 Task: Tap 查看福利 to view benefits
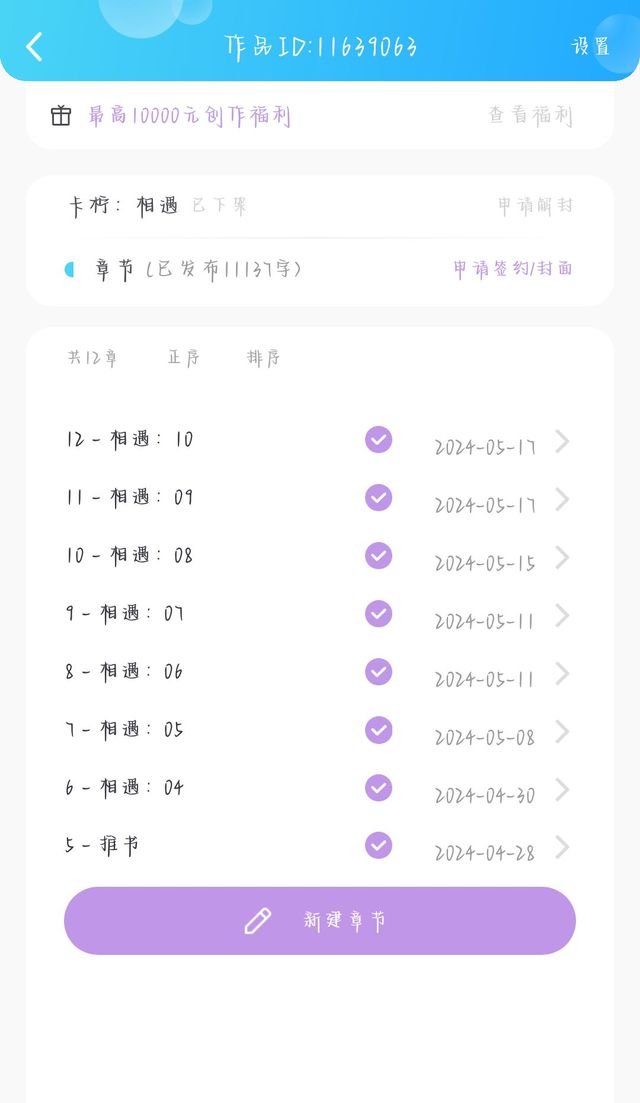point(530,116)
